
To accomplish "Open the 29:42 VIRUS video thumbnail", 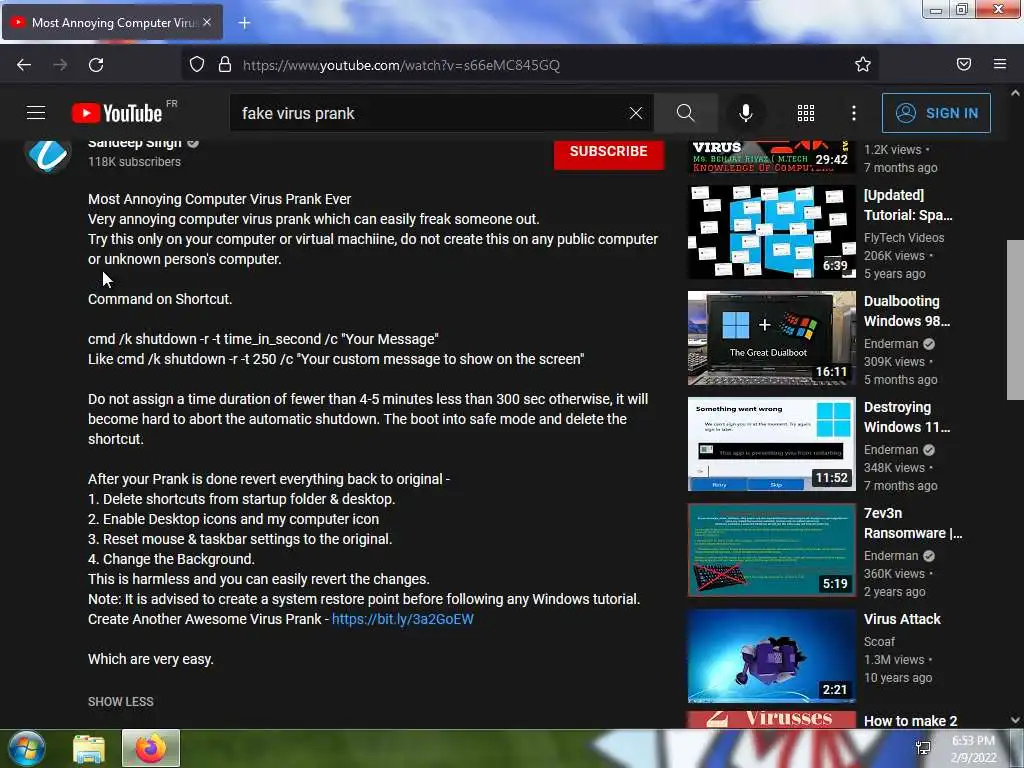I will (x=771, y=157).
